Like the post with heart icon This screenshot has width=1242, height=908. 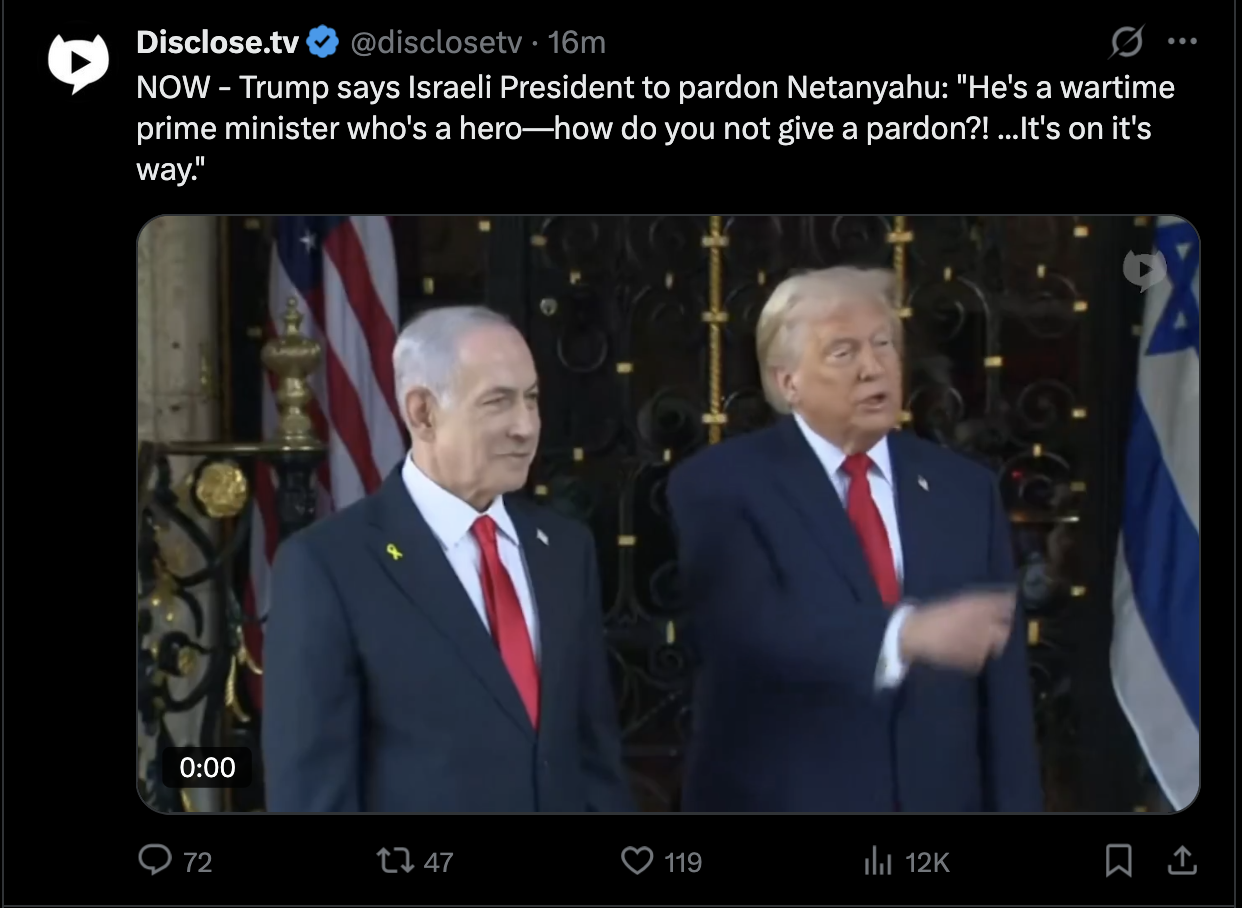[637, 860]
